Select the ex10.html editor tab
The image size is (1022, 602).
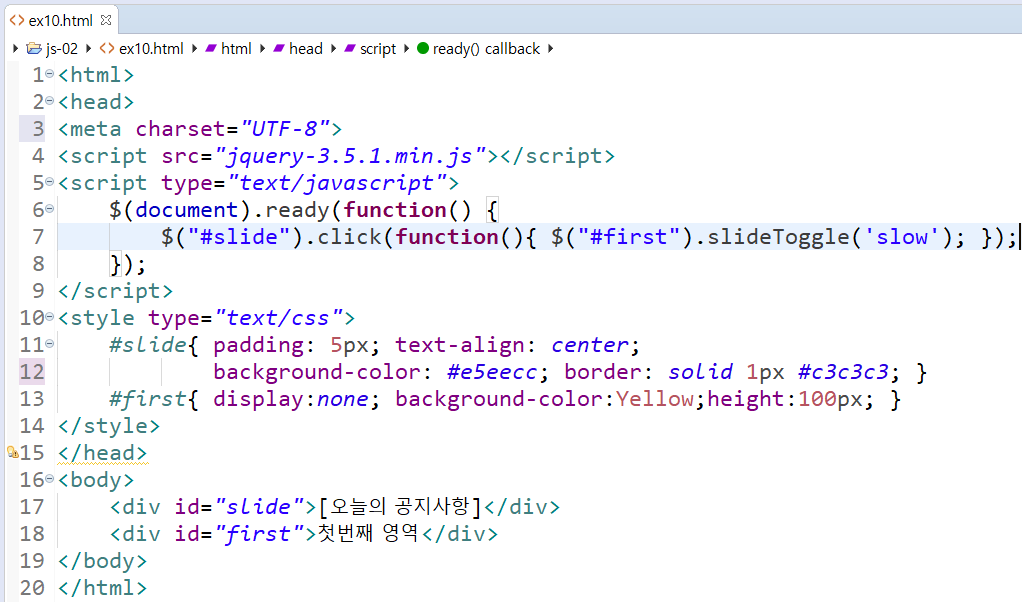pos(61,20)
